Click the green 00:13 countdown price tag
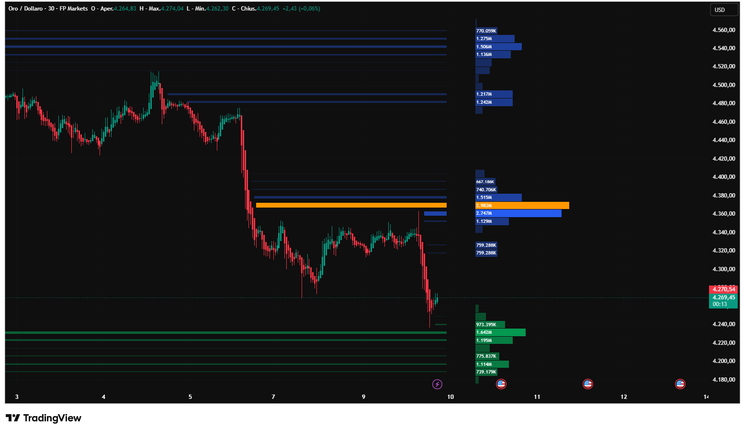Screen dimensions: 743x429 pos(723,301)
